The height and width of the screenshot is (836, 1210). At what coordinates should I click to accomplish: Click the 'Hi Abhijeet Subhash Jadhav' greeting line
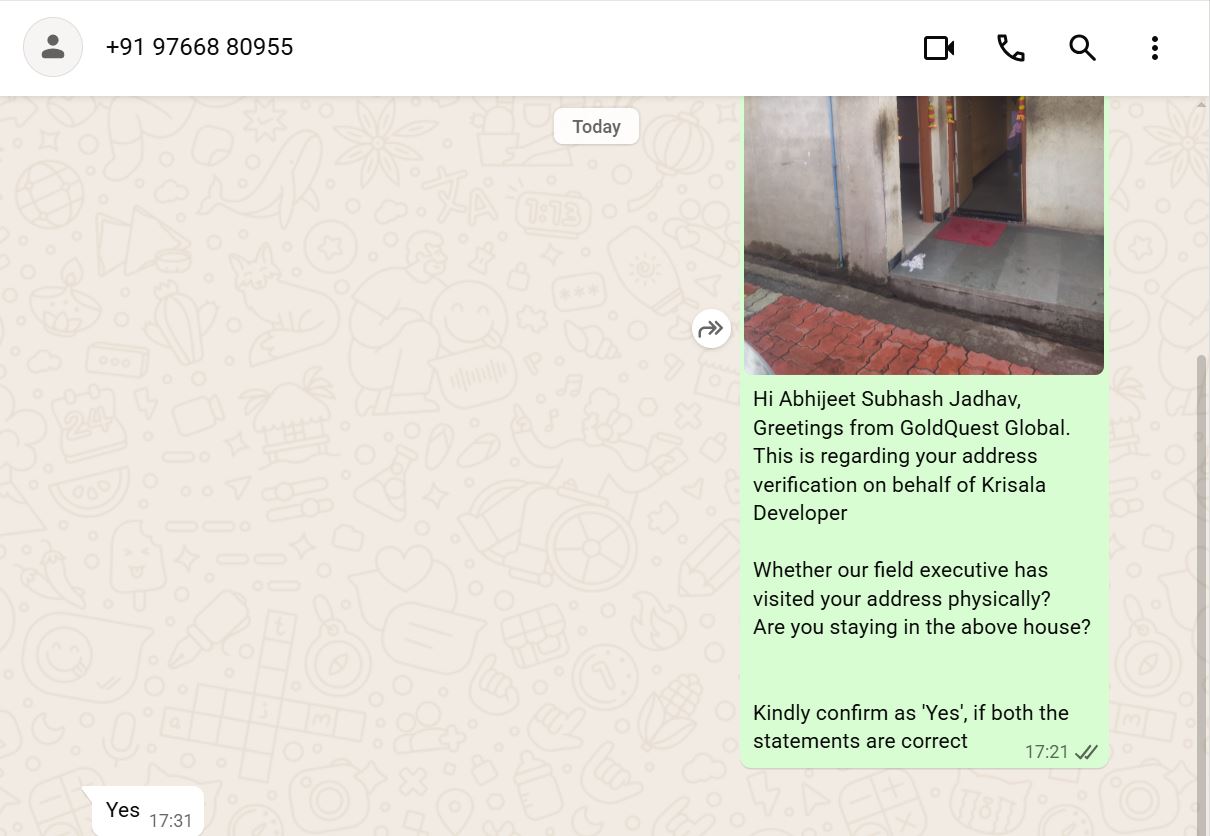click(886, 399)
